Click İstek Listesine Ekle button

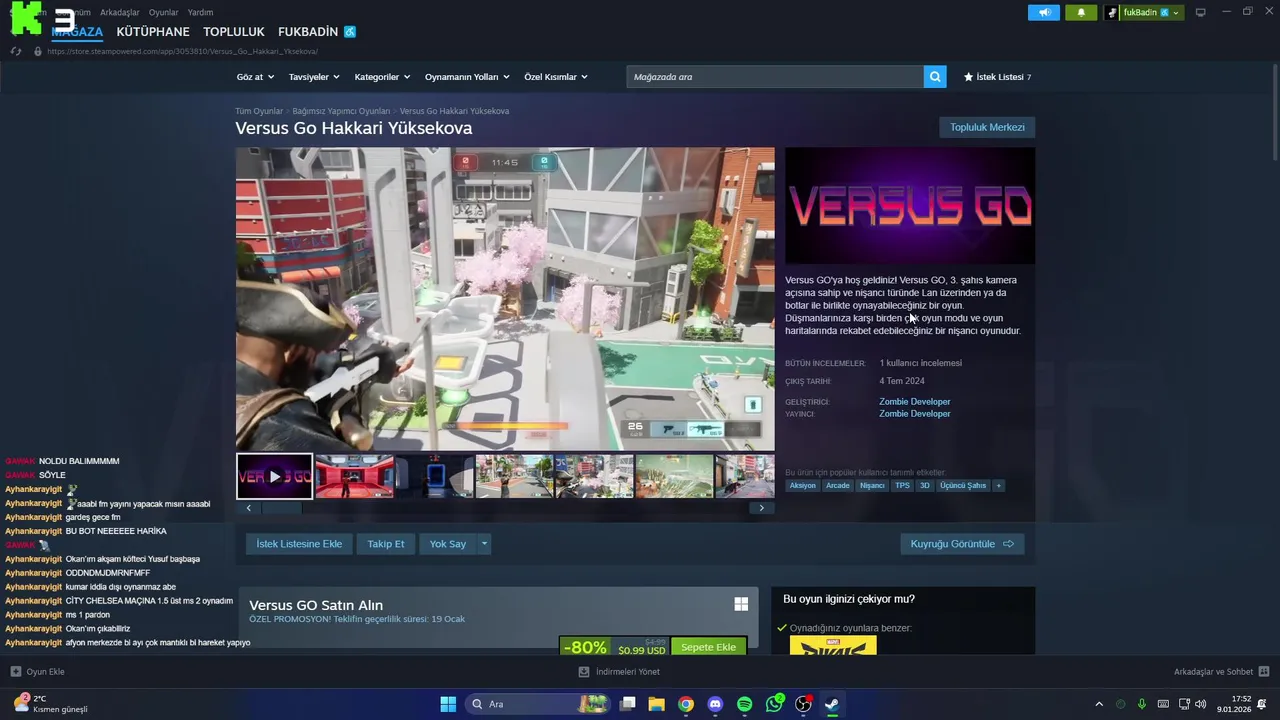coord(299,544)
